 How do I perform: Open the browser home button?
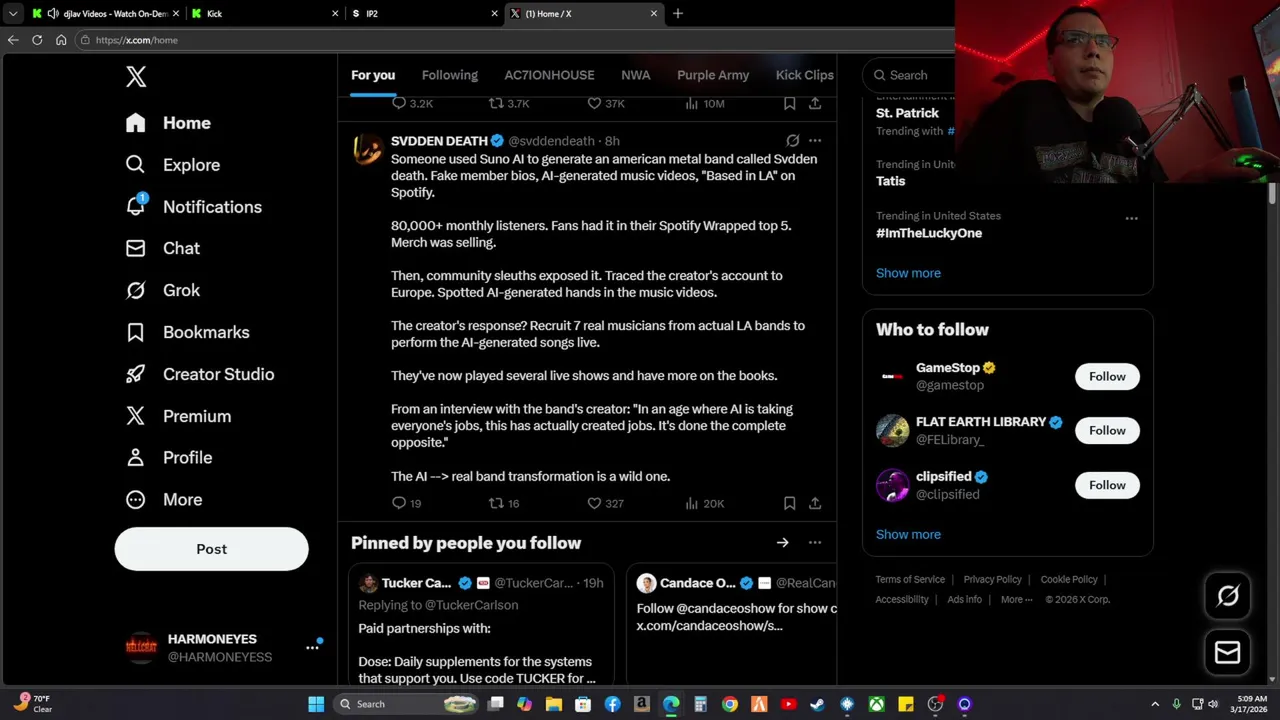pos(61,40)
